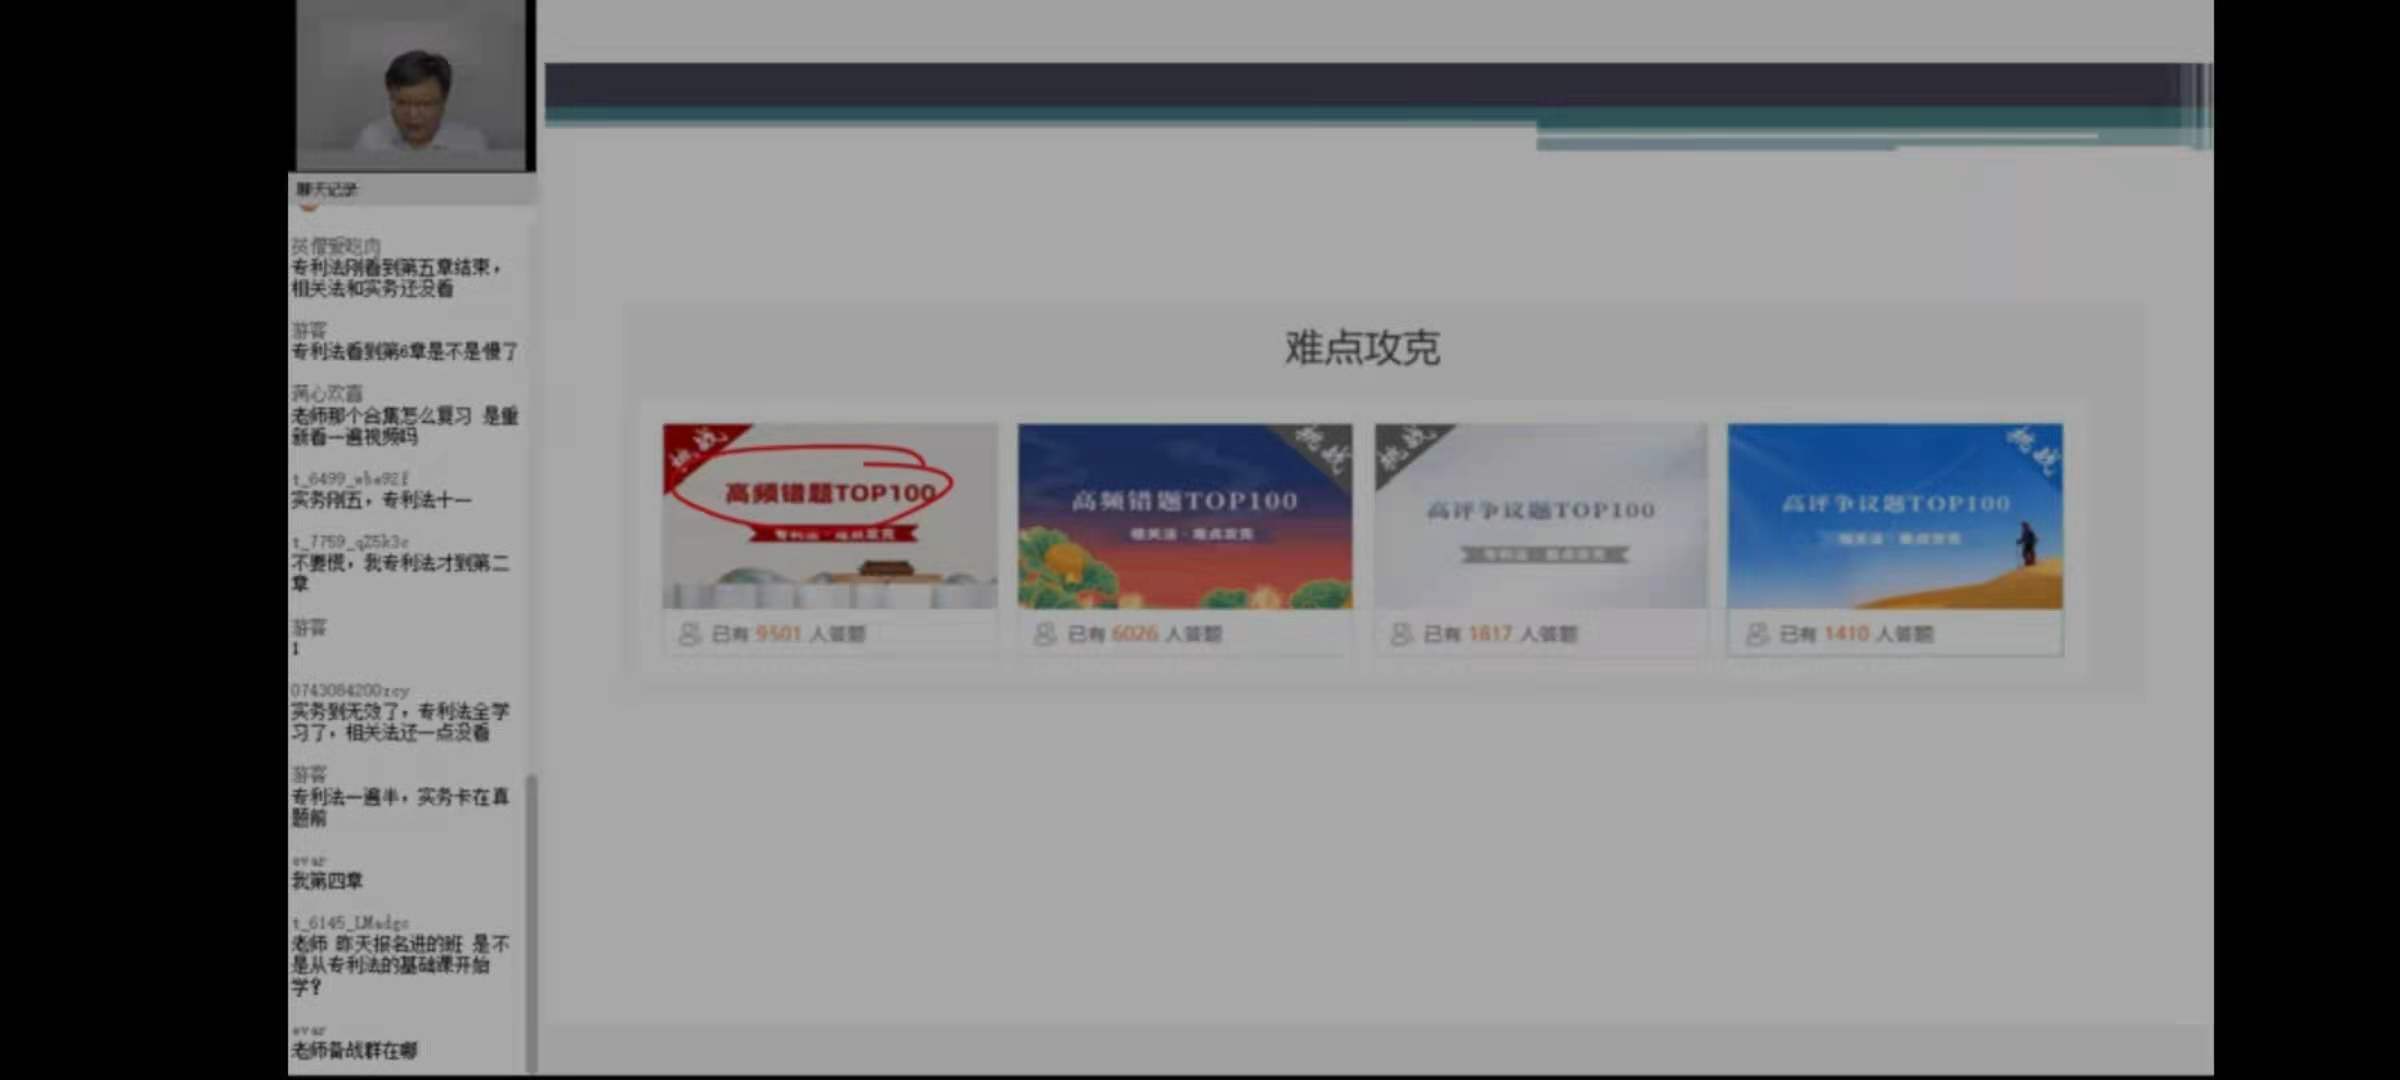Click username t_6145_LMadgc in the chat

coord(350,922)
